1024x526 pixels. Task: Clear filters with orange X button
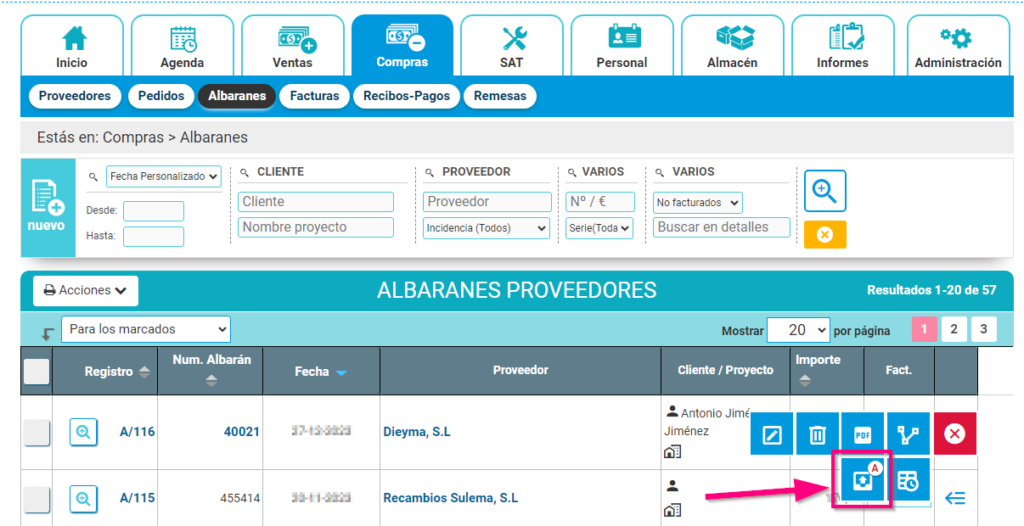click(825, 235)
